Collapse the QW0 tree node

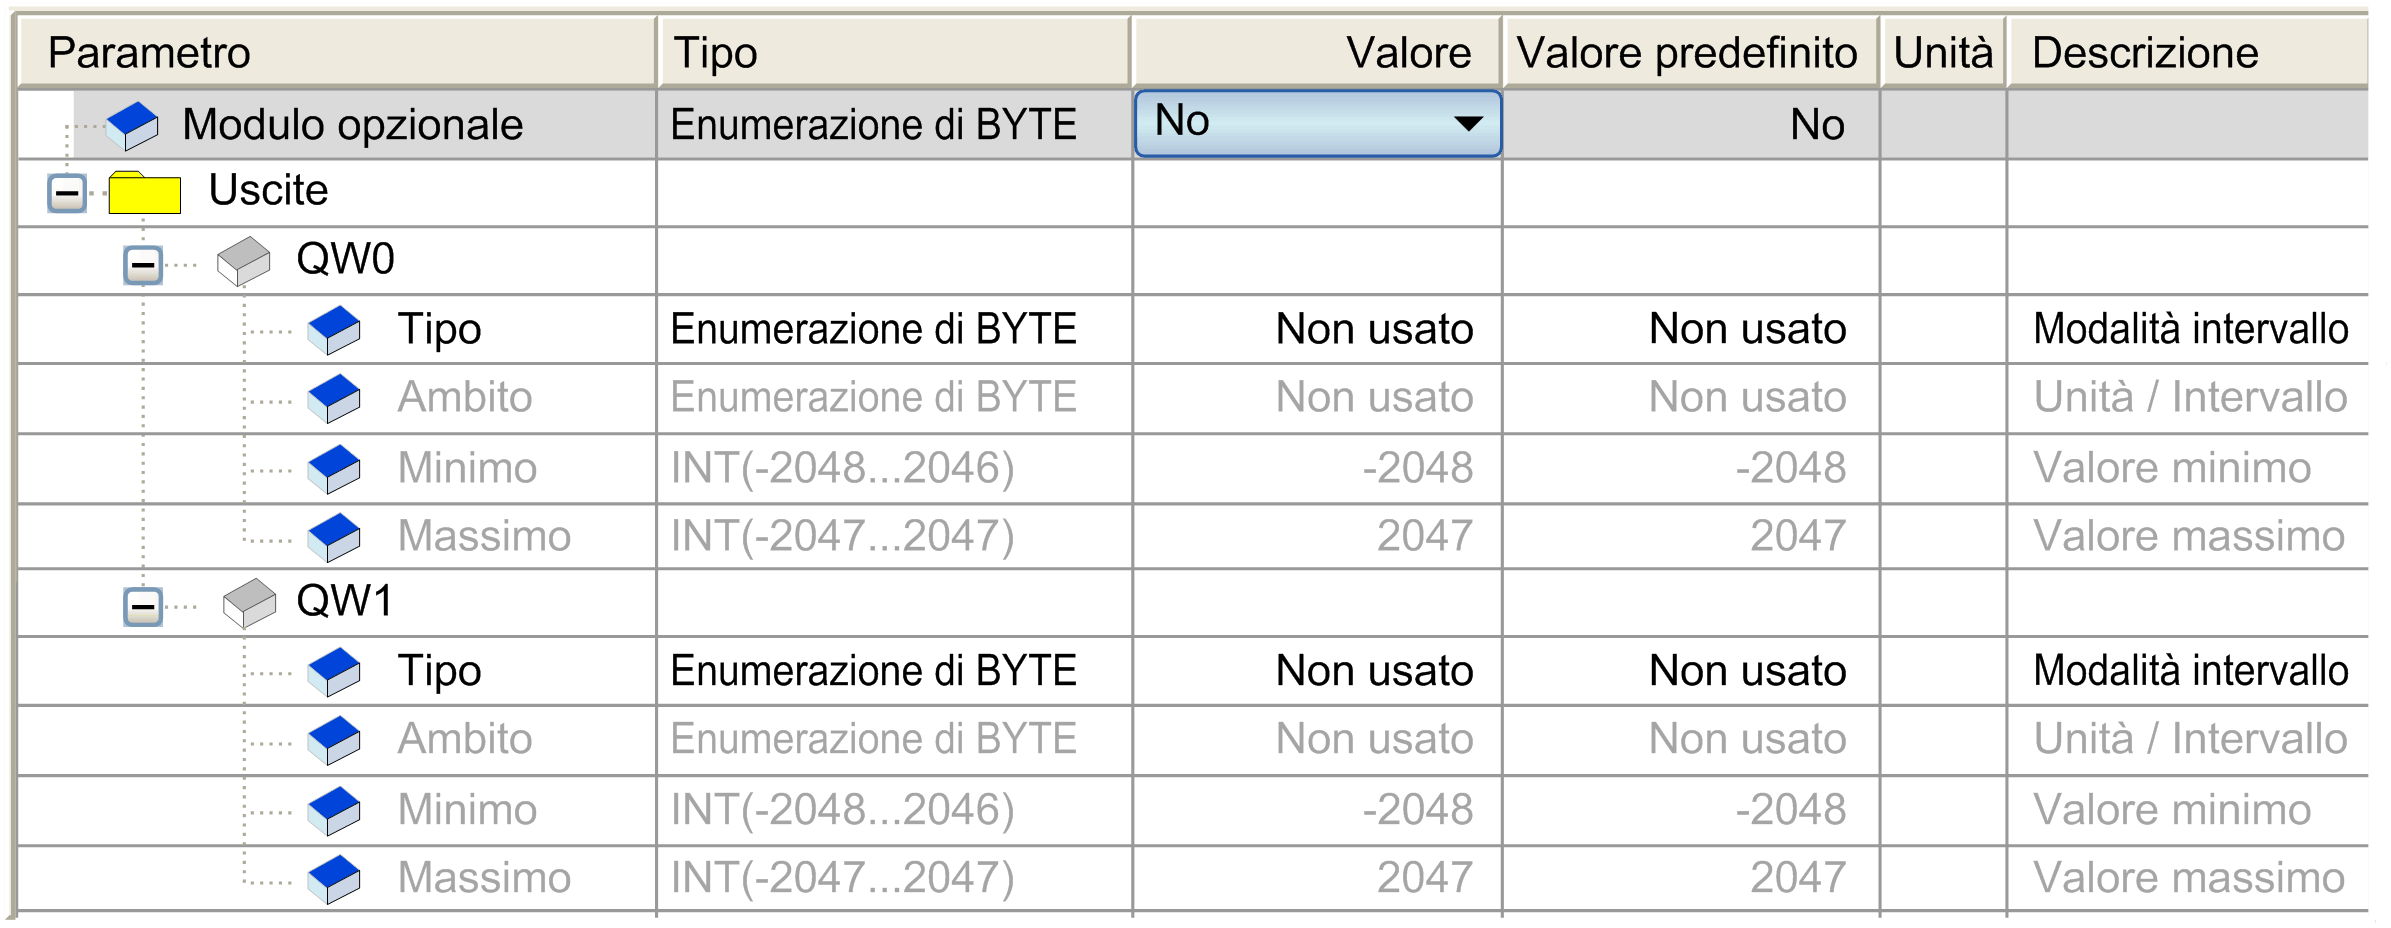[143, 265]
